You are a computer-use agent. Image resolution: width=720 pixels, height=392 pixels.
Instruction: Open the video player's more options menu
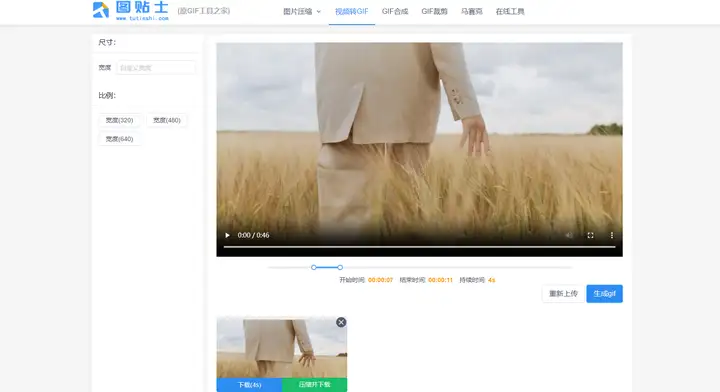612,235
